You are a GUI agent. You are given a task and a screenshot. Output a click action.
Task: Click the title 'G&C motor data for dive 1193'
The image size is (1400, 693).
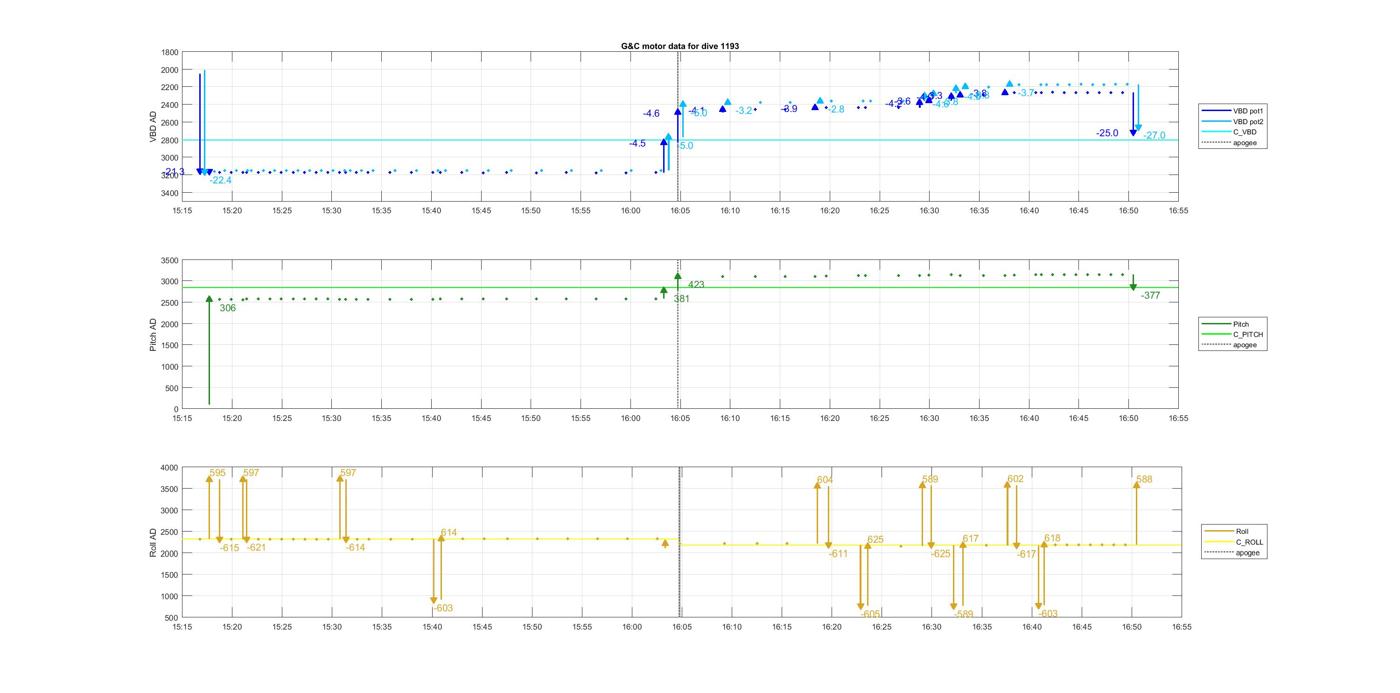tap(680, 46)
